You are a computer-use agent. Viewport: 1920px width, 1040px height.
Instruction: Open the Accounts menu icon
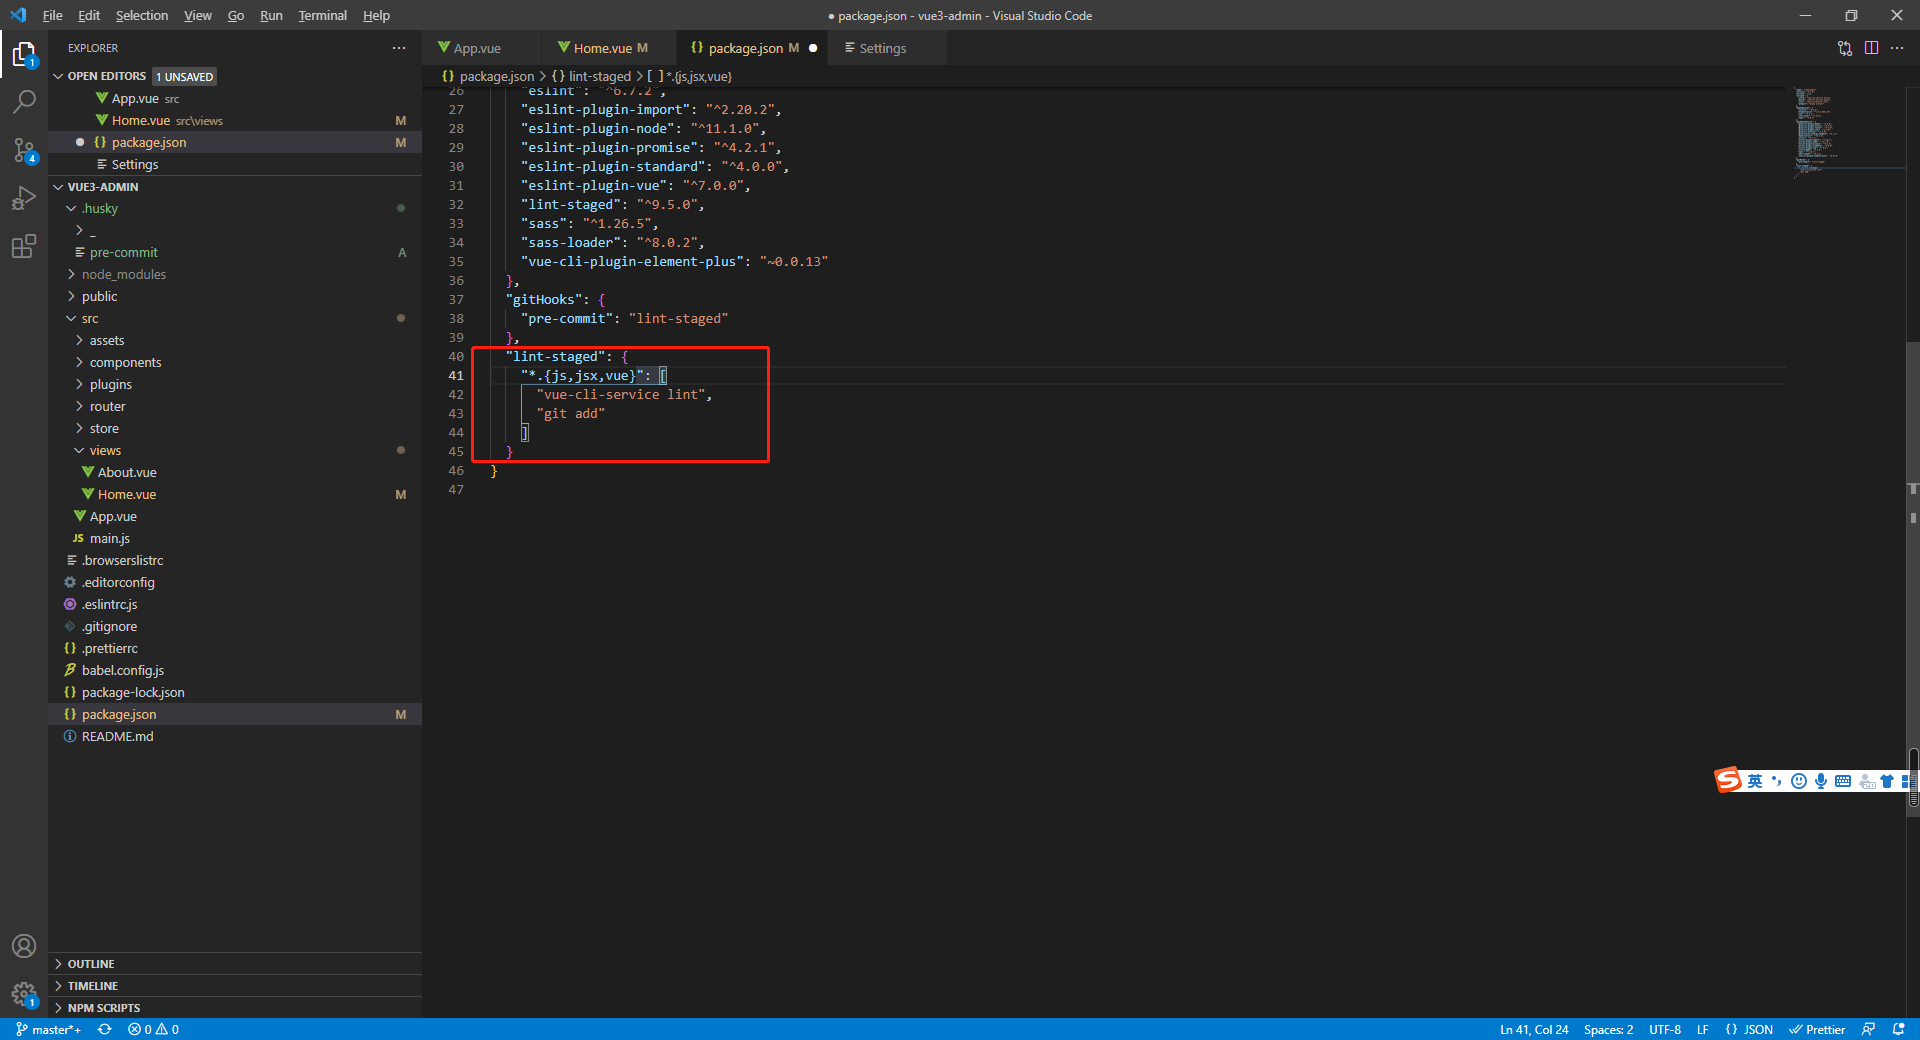24,946
